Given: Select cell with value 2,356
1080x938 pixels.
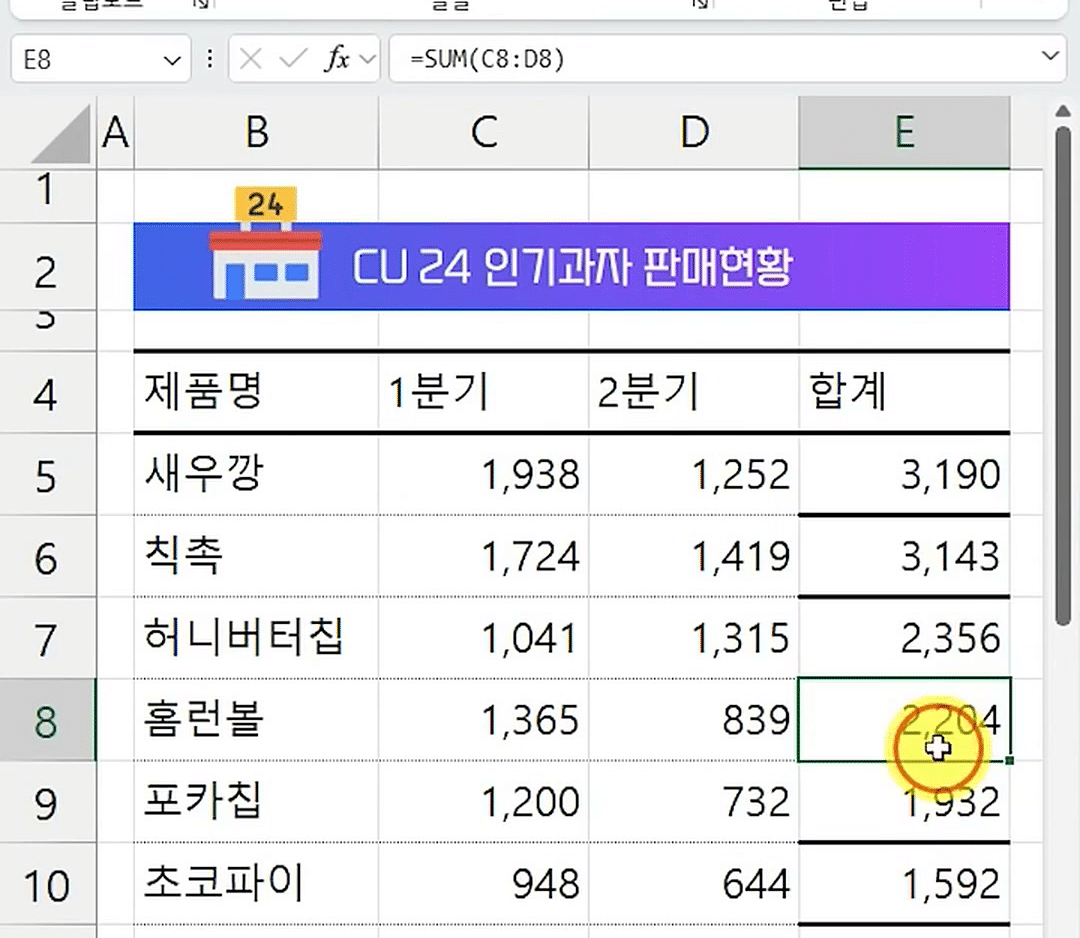Looking at the screenshot, I should 904,638.
